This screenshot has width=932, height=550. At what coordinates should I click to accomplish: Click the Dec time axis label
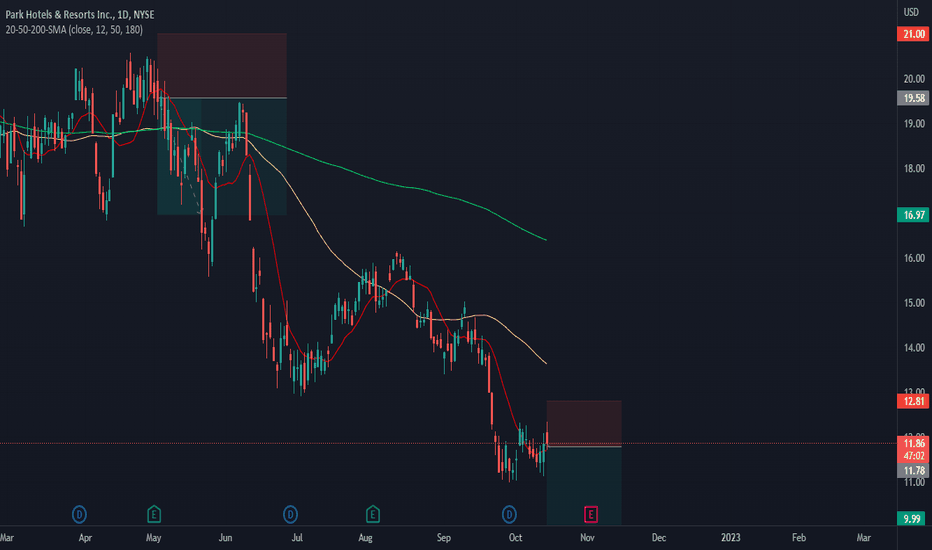(659, 538)
